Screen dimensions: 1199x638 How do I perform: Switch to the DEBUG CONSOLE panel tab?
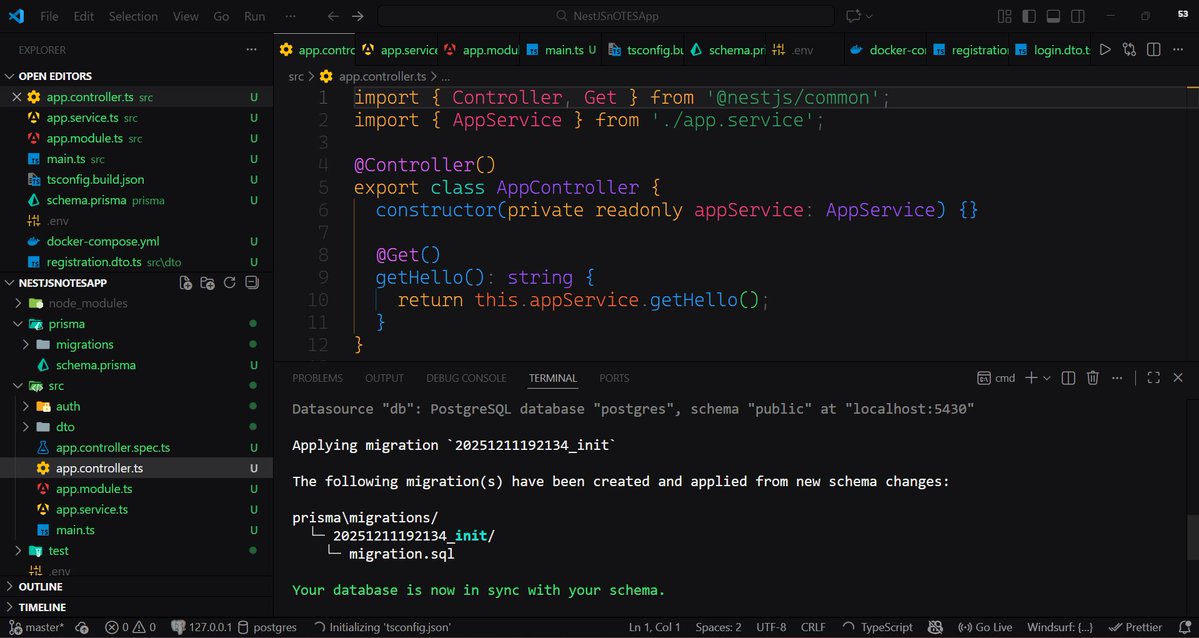click(x=466, y=378)
